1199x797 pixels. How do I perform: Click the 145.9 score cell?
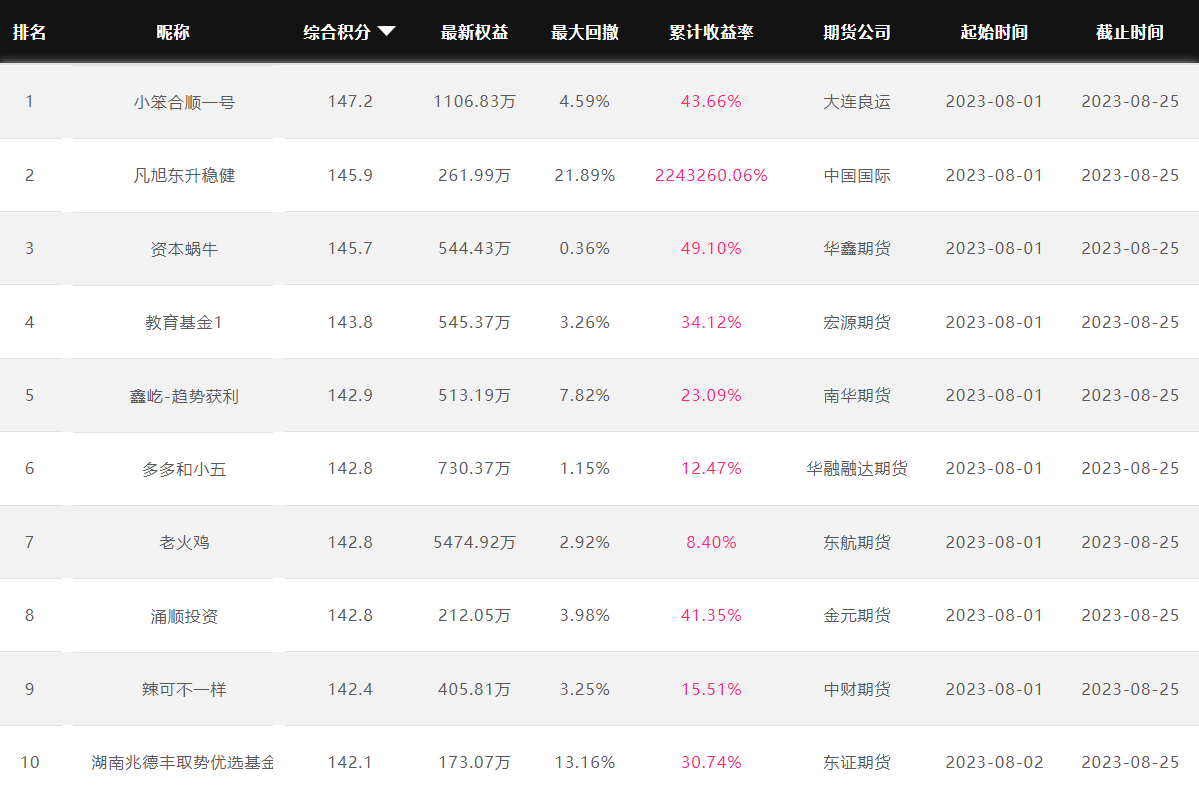[350, 175]
